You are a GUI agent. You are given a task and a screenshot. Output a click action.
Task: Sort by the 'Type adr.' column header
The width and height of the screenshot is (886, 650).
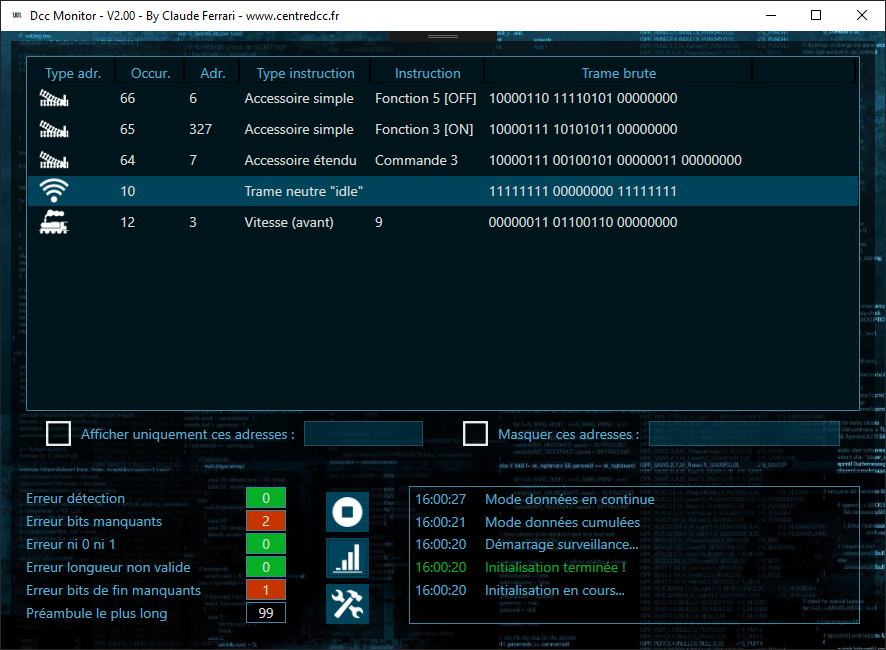click(x=73, y=73)
